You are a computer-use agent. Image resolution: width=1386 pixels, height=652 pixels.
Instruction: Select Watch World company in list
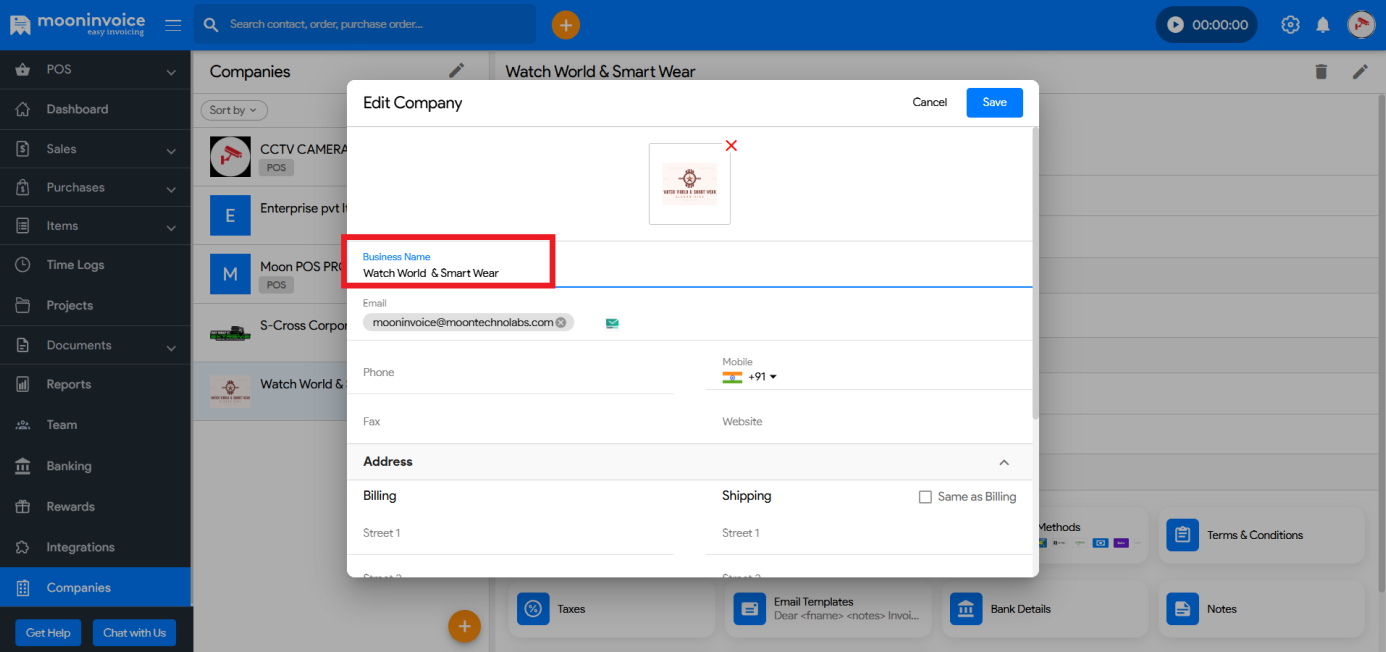click(270, 390)
